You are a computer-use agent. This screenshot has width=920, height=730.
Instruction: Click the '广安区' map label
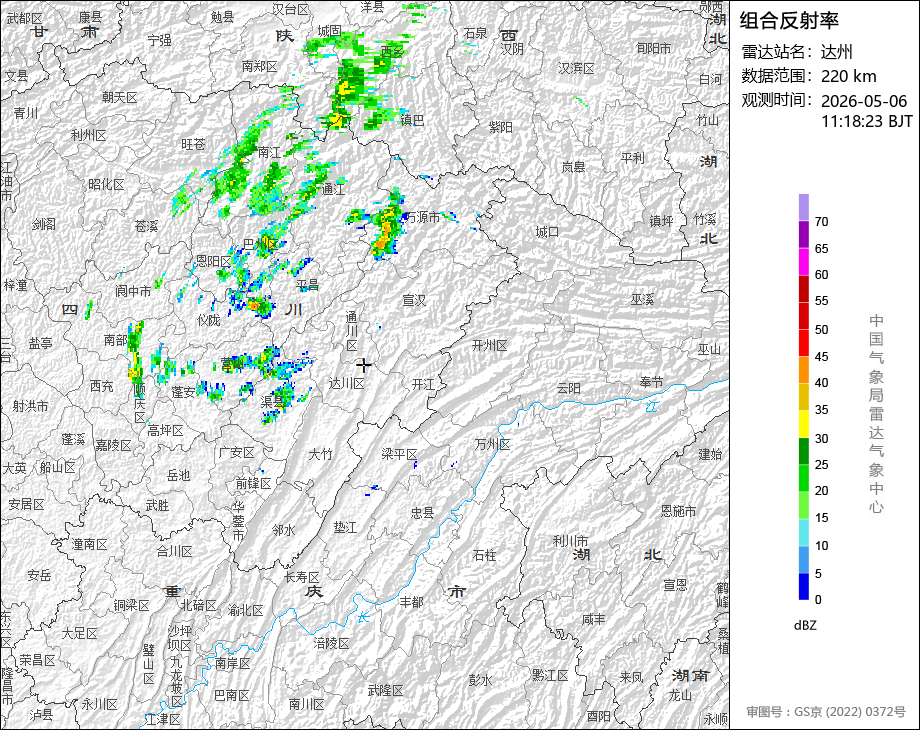(236, 453)
